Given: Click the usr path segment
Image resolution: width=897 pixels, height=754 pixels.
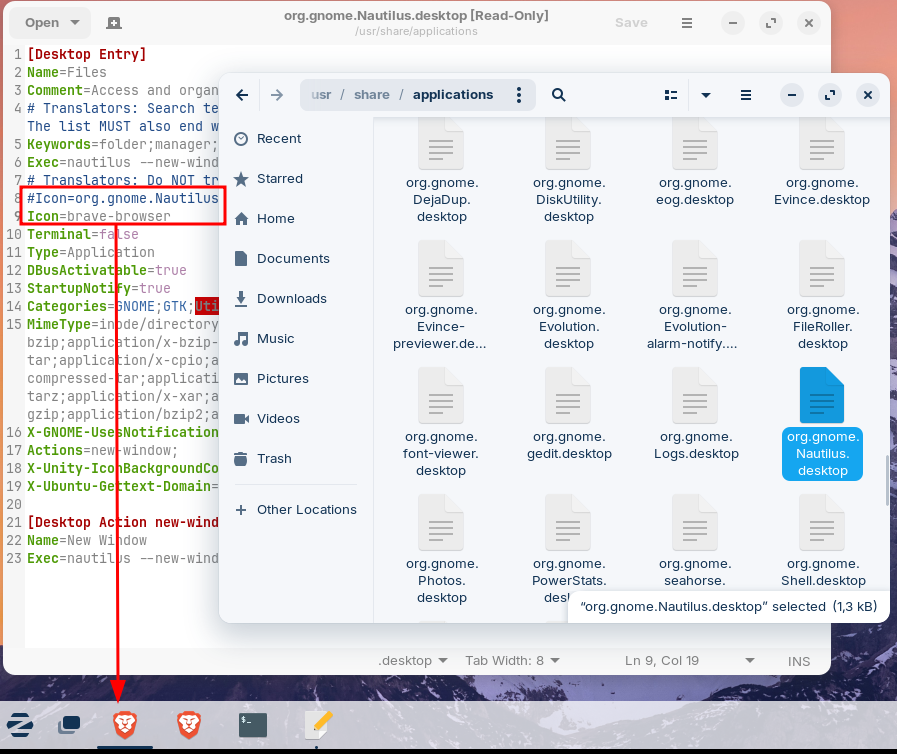Looking at the screenshot, I should pos(321,95).
